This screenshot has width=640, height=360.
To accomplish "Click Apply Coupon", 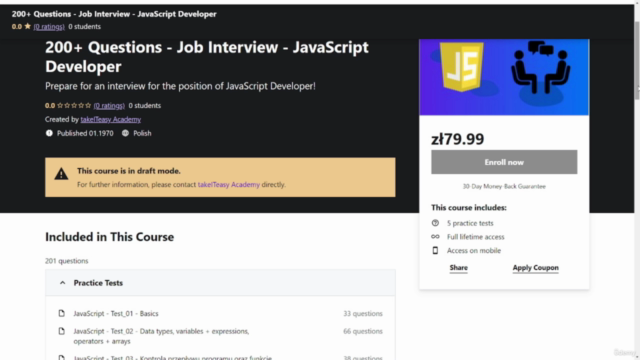I will tap(536, 268).
